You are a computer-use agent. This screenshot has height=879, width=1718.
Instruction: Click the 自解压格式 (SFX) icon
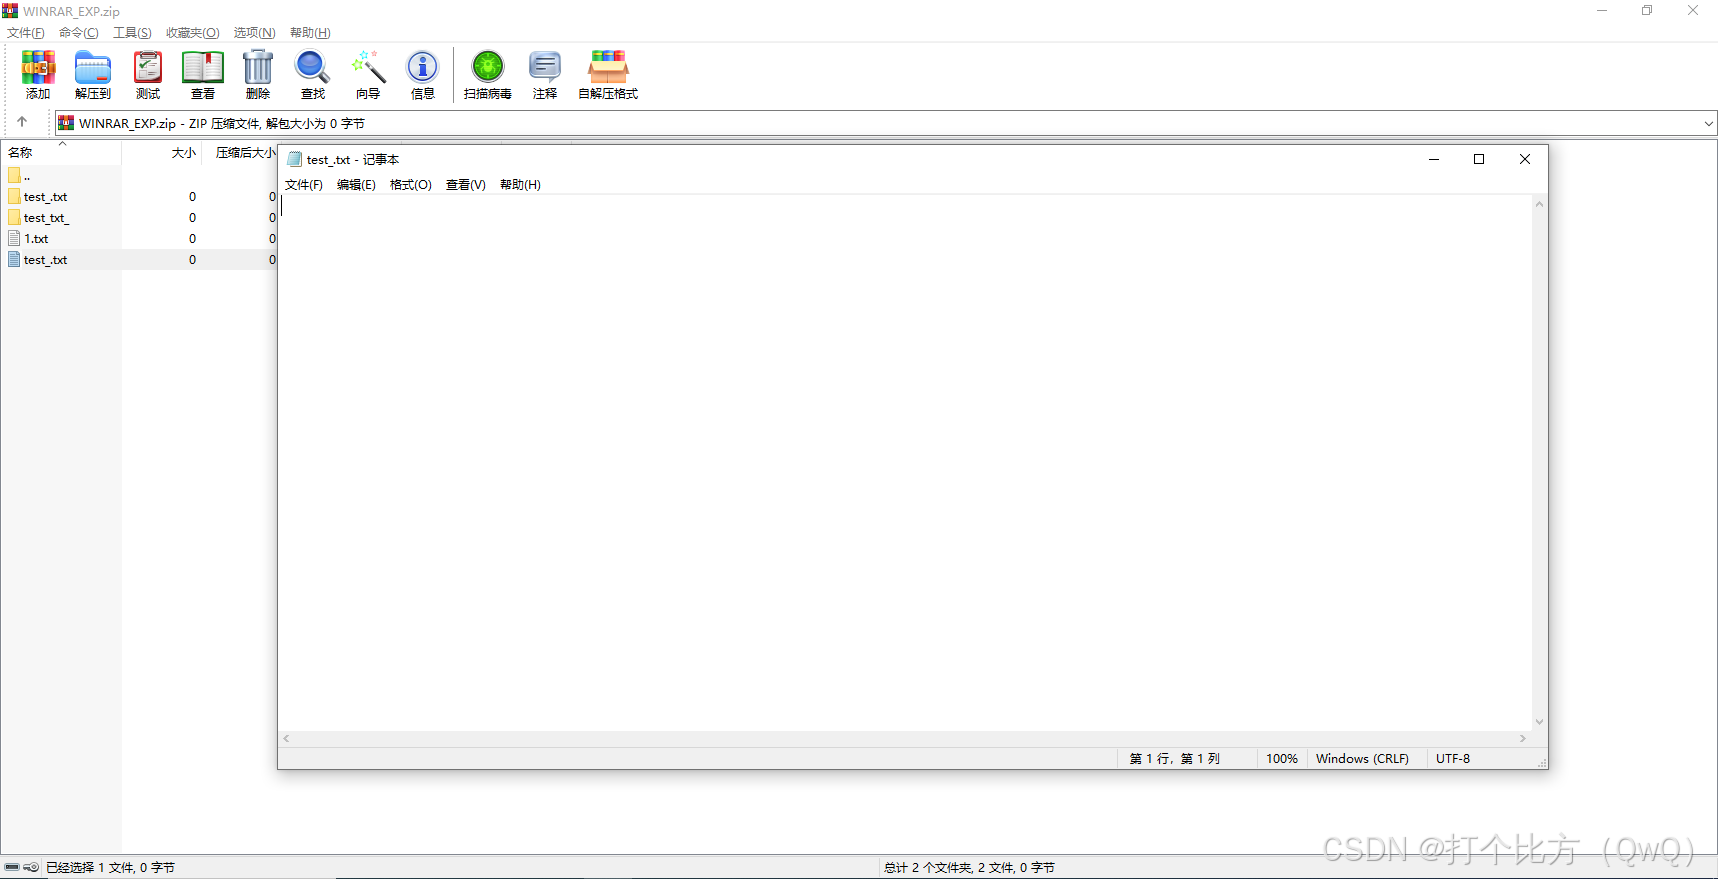pos(608,75)
